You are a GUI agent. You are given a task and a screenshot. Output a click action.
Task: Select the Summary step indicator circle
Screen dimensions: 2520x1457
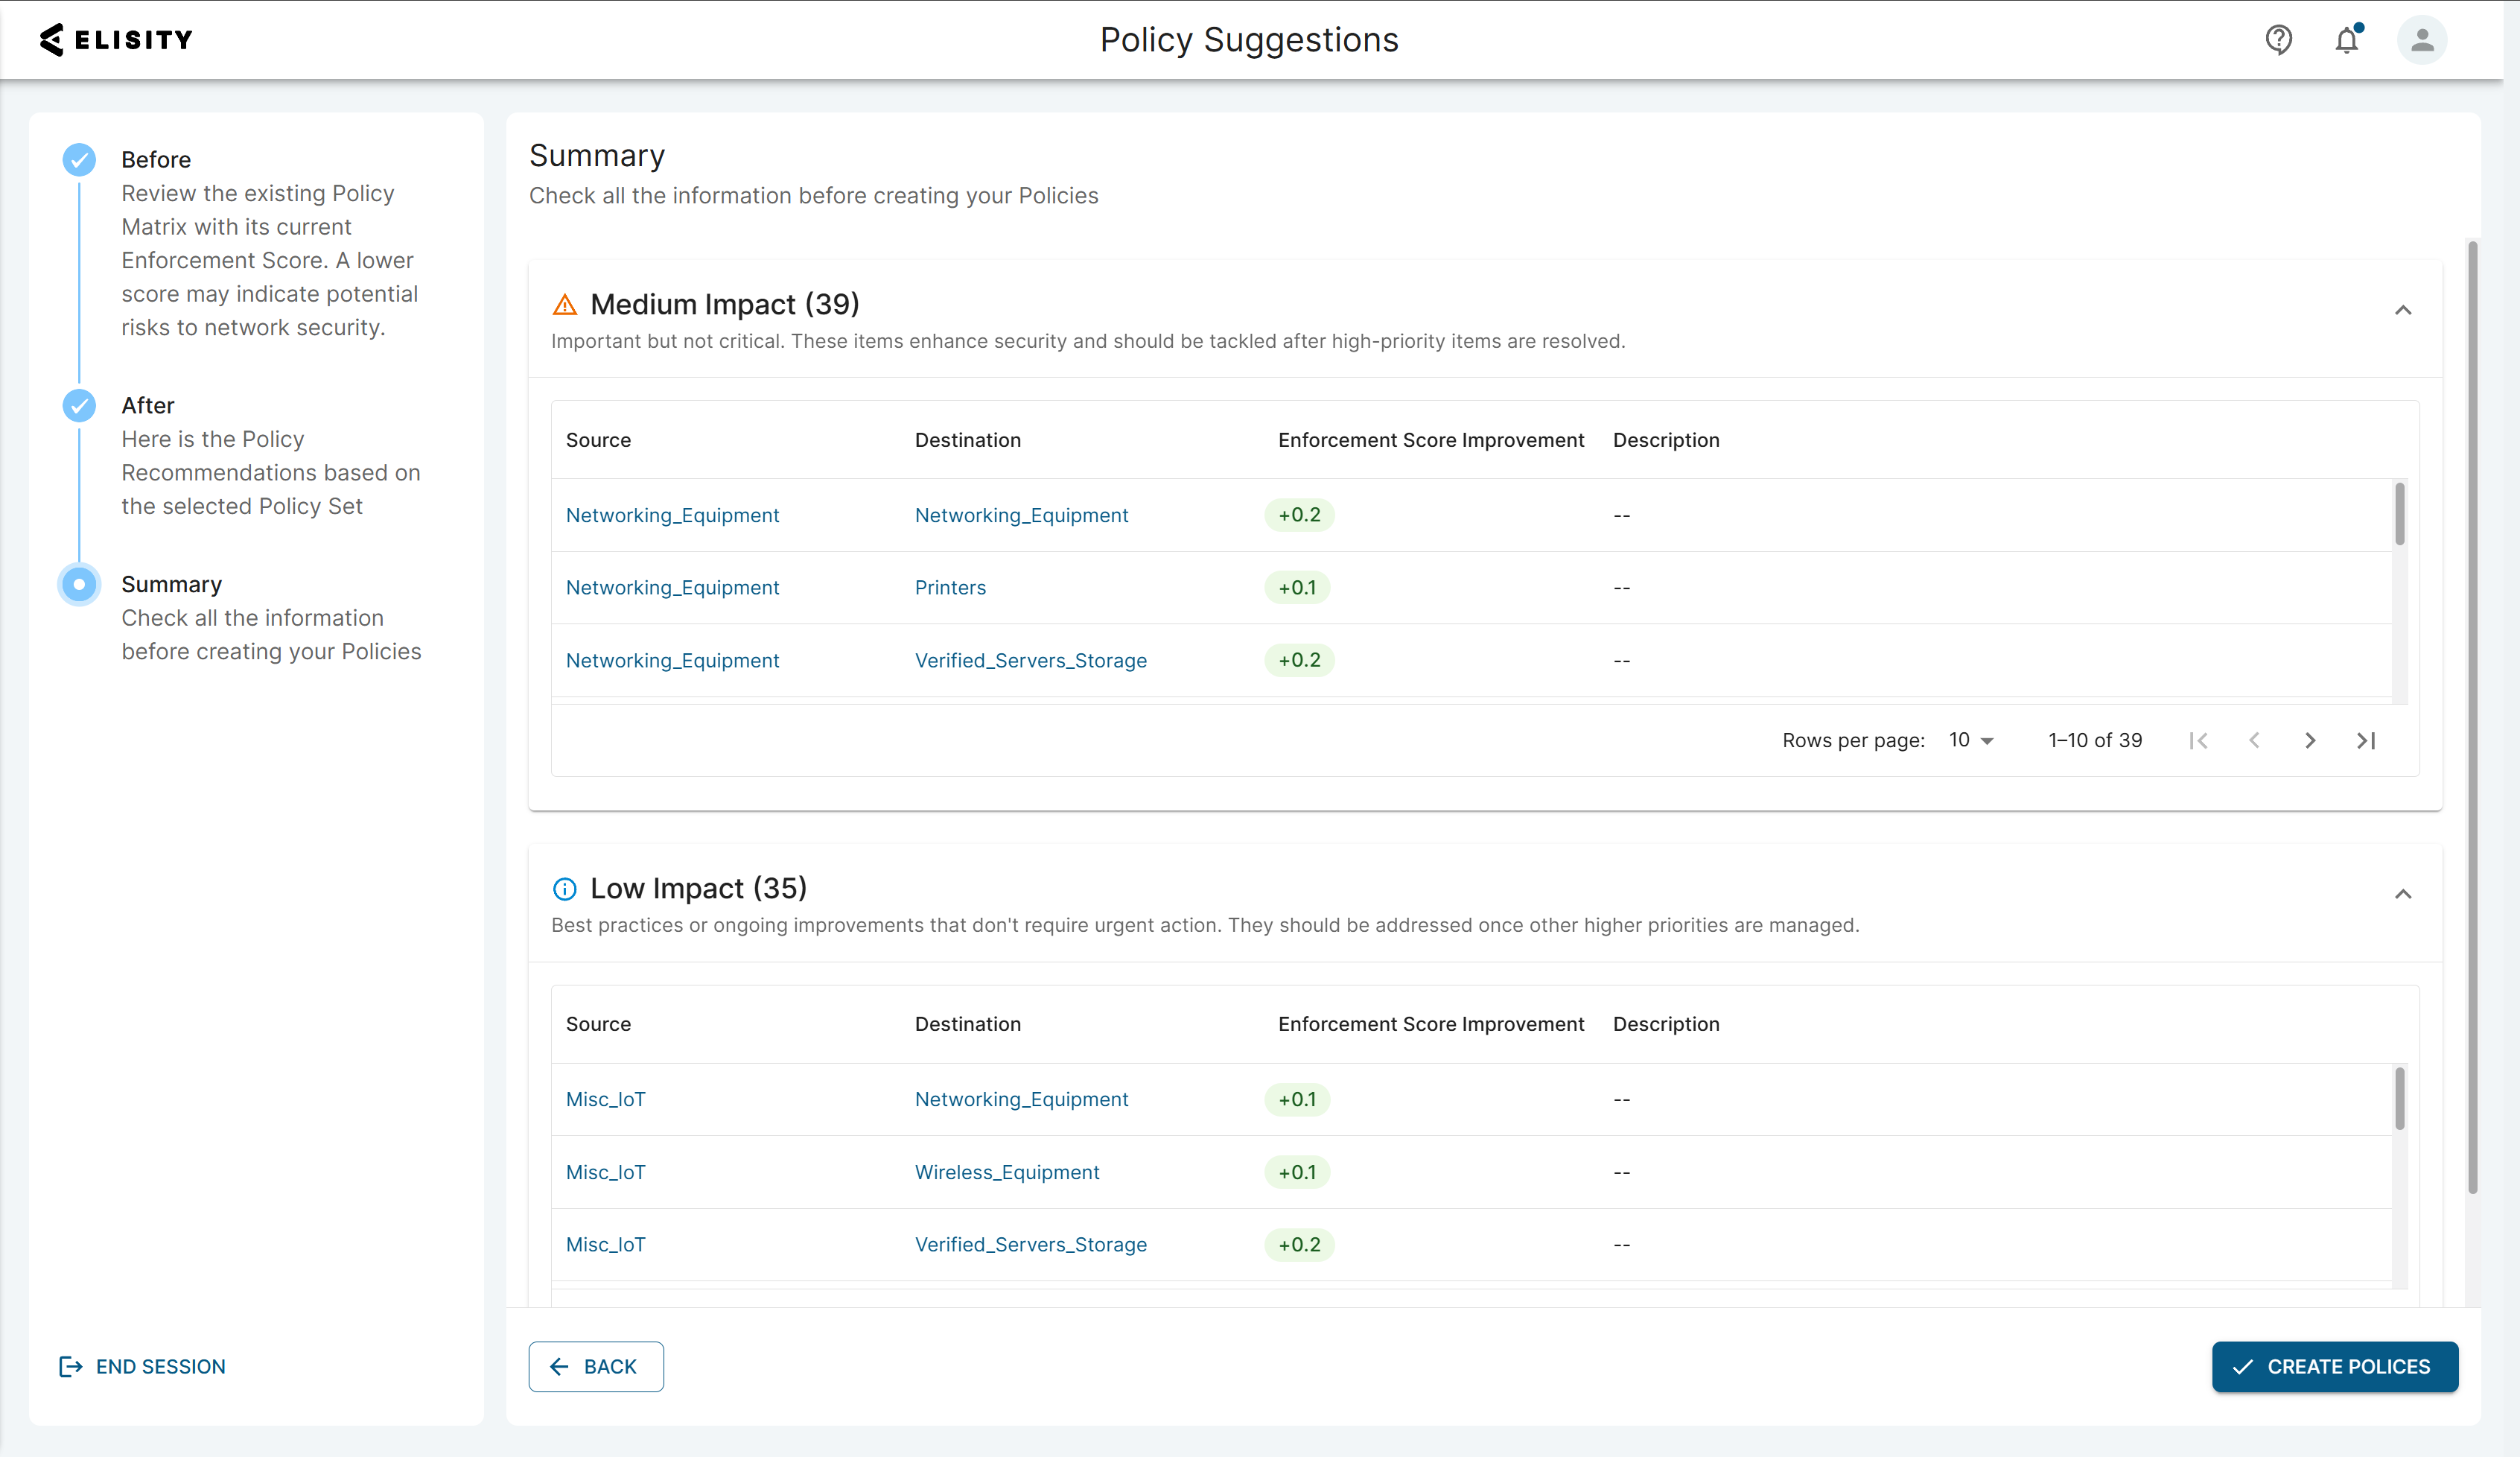79,585
